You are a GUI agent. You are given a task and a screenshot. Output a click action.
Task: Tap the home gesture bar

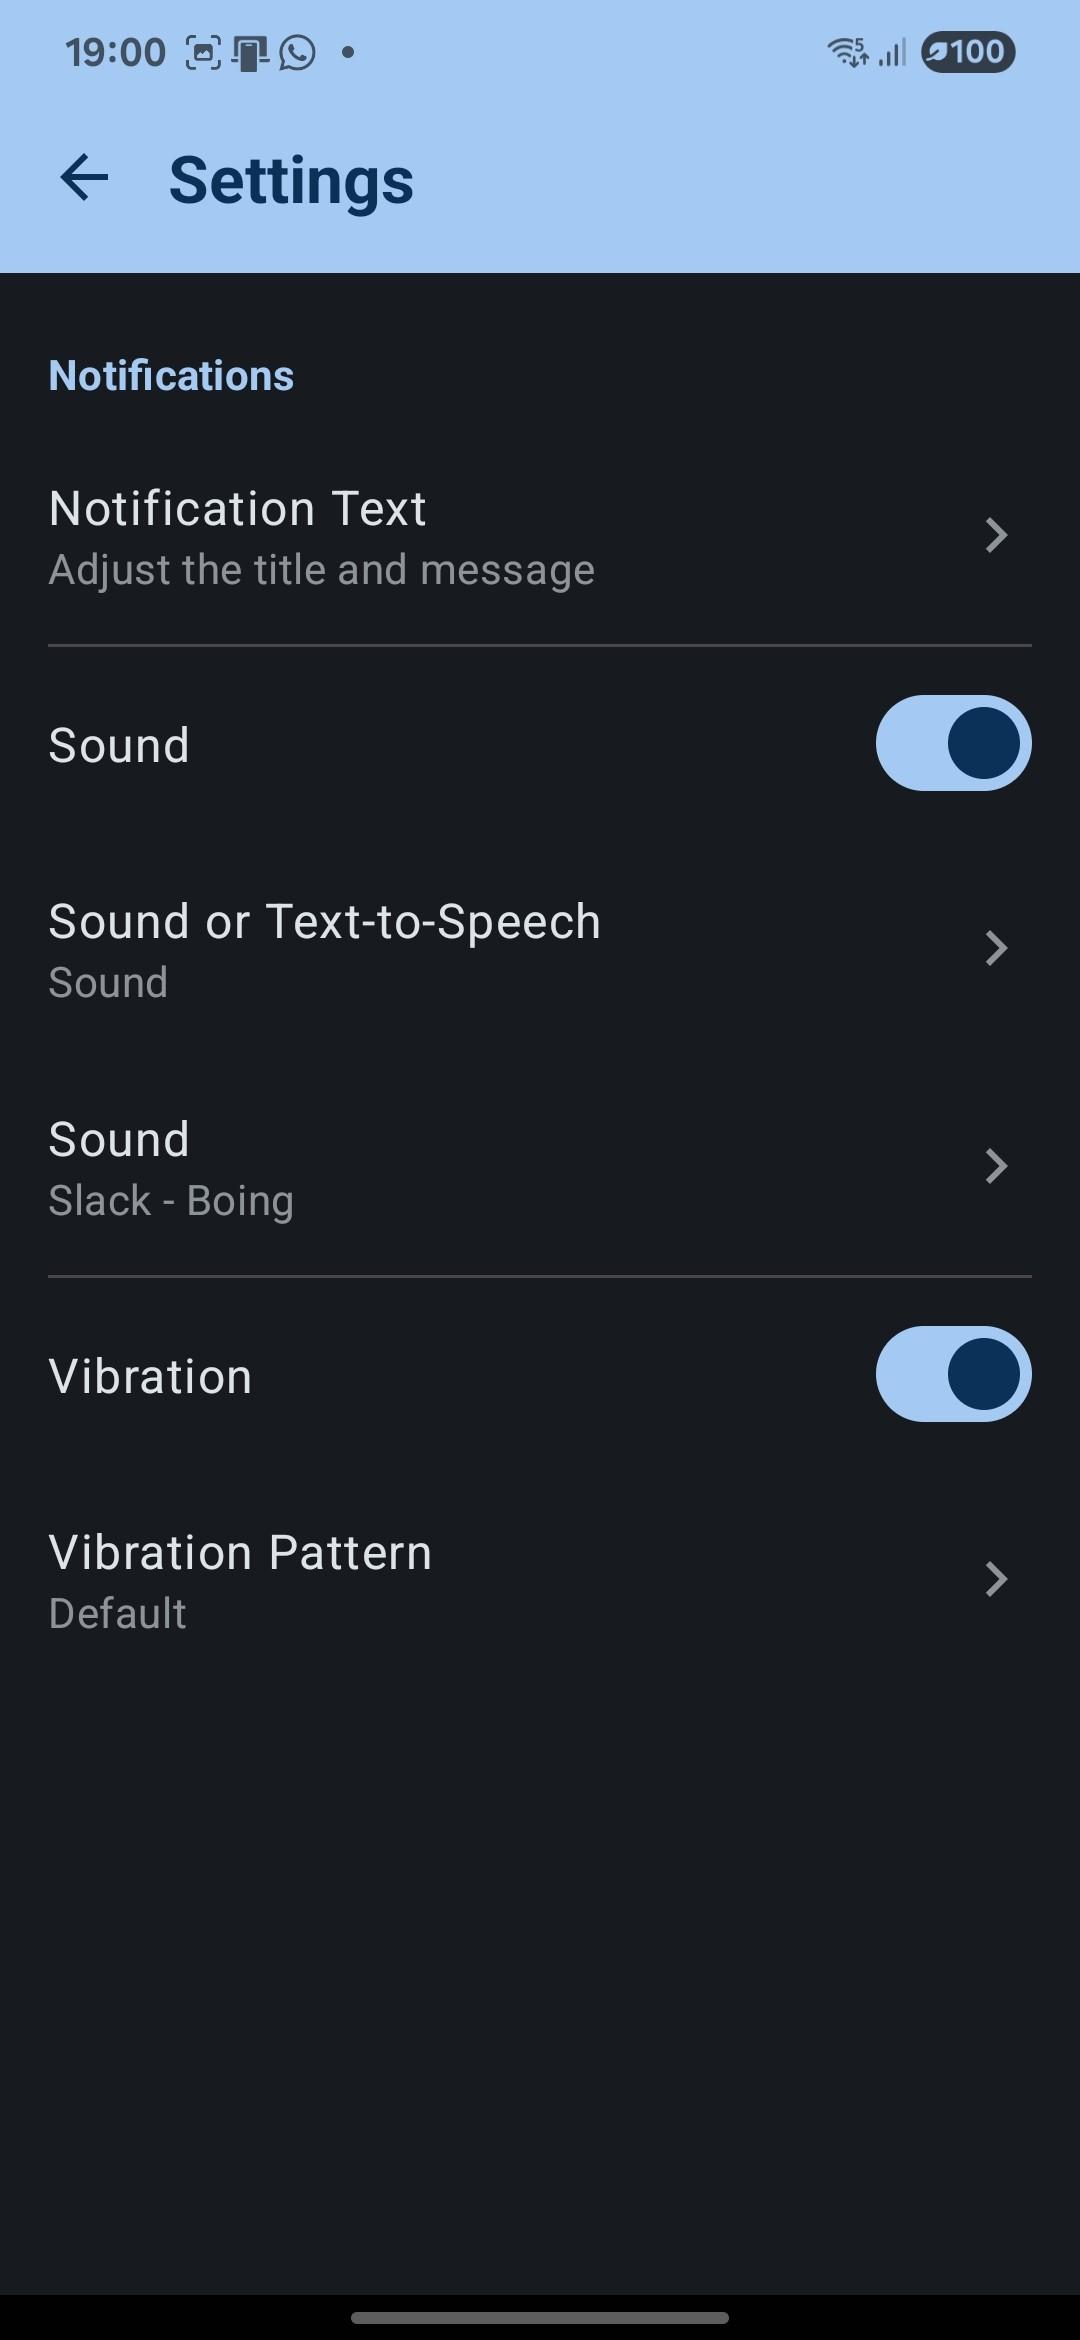point(540,2317)
